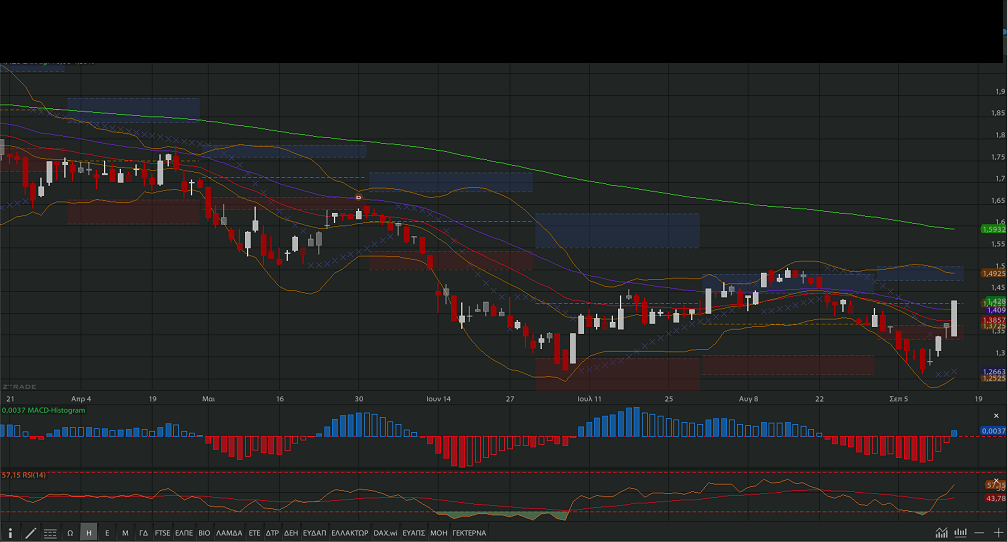Viewport: 1007px width, 542px height.
Task: Select the orange marker on moving average
Action: pyautogui.click(x=358, y=197)
